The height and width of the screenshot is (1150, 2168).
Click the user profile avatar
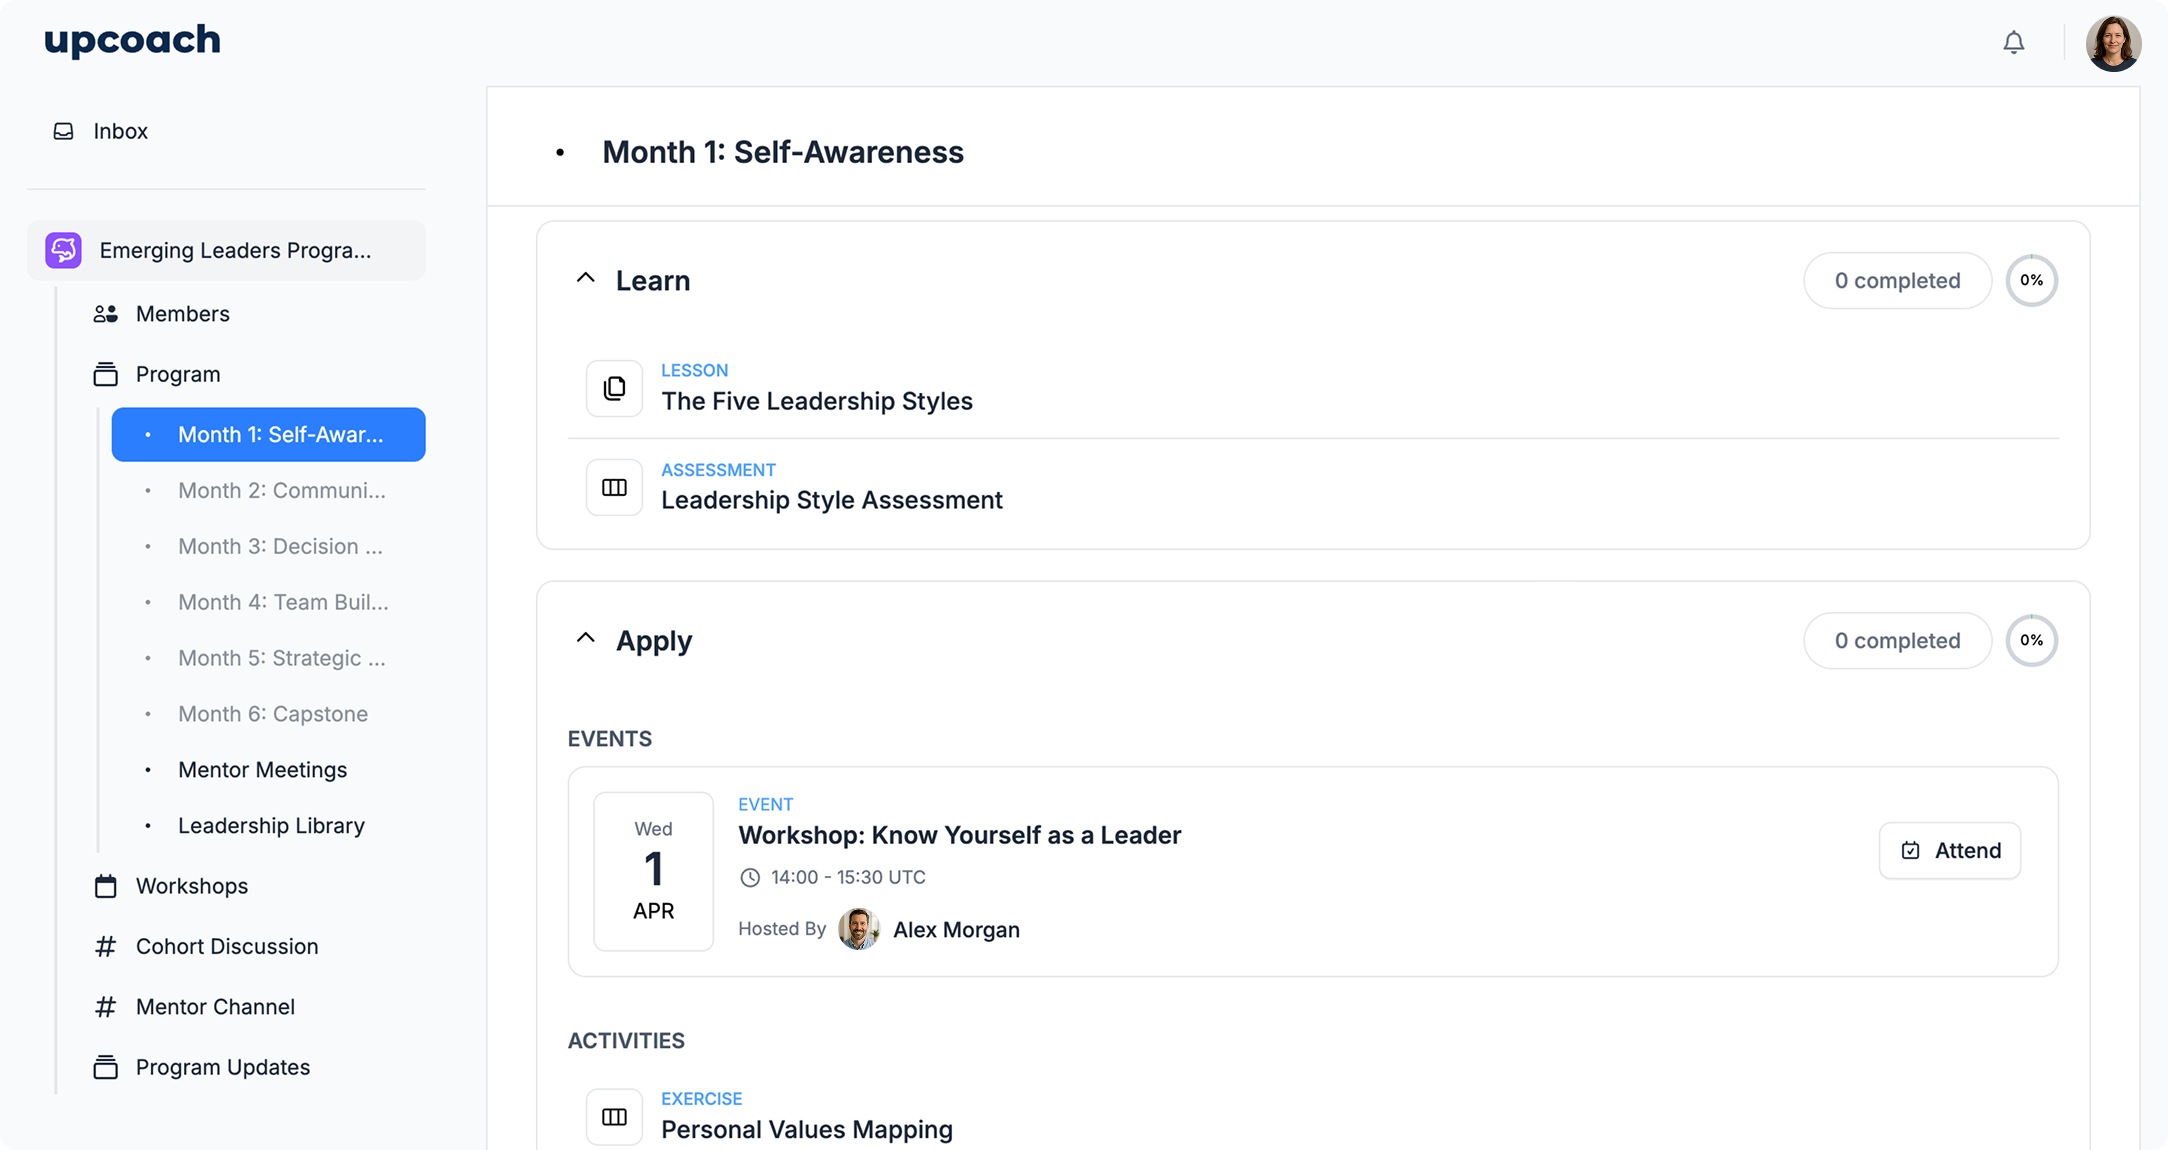coord(2112,43)
